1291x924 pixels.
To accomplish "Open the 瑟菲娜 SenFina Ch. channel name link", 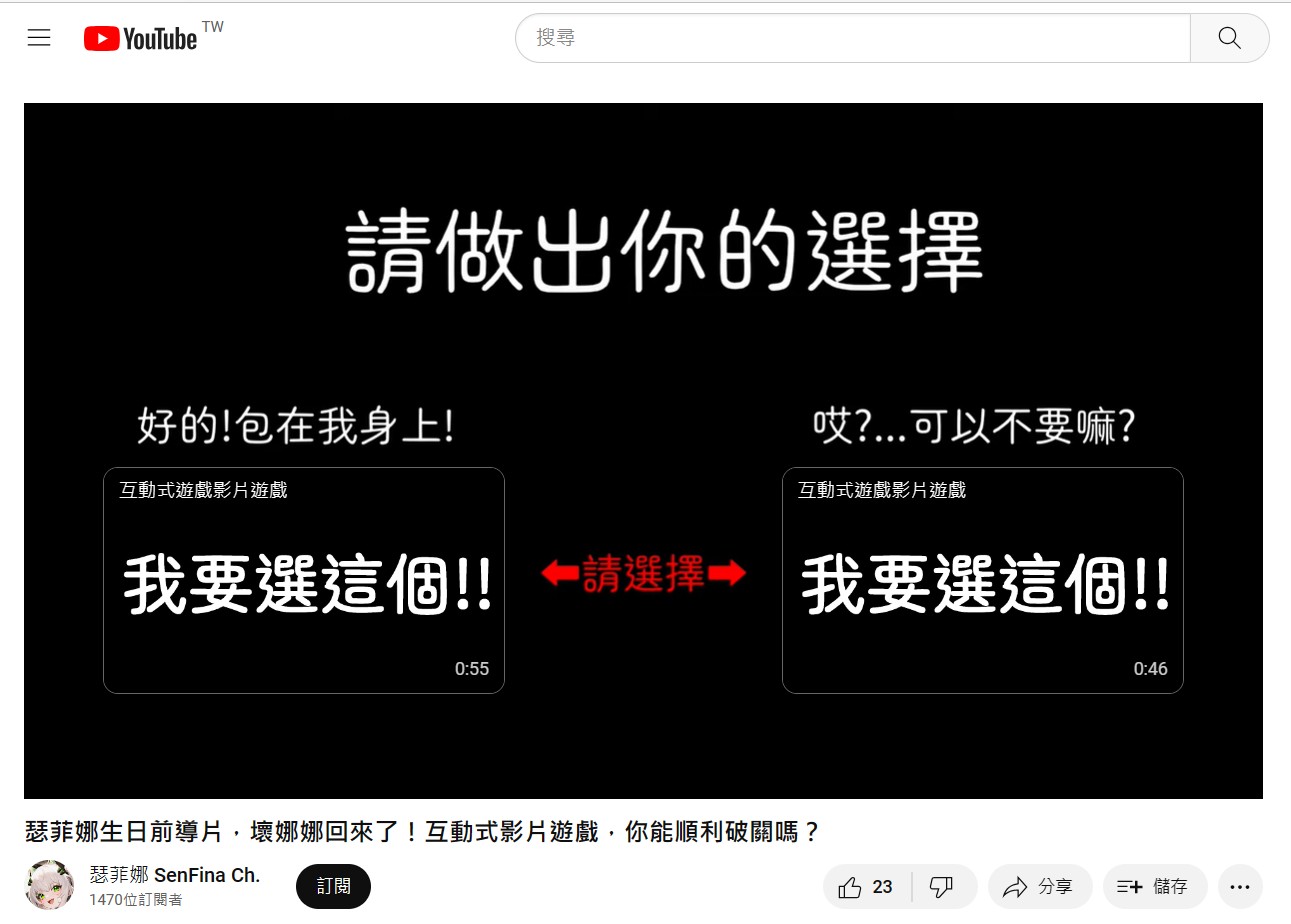I will [175, 875].
